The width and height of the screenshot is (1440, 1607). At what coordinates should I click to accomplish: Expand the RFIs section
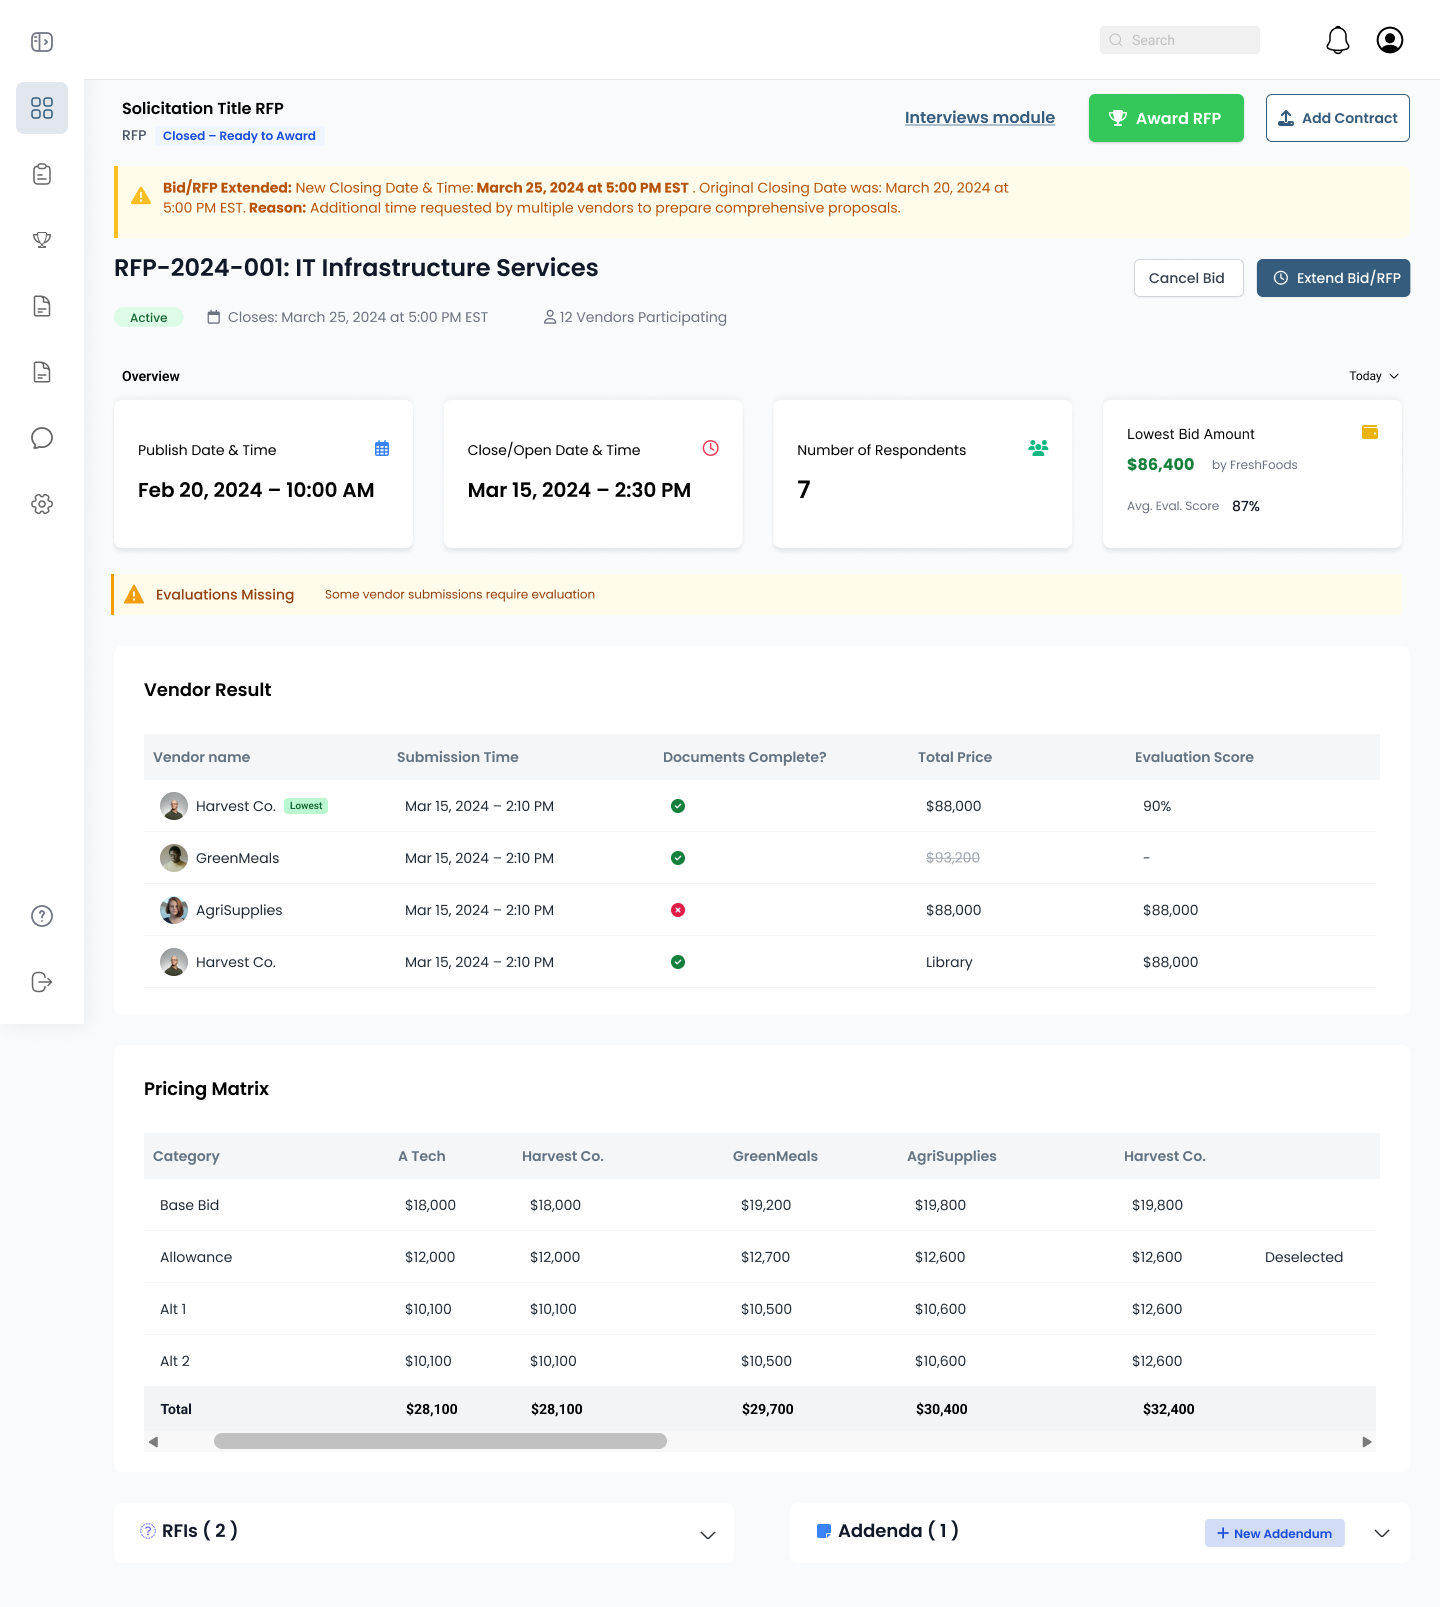(x=708, y=1535)
